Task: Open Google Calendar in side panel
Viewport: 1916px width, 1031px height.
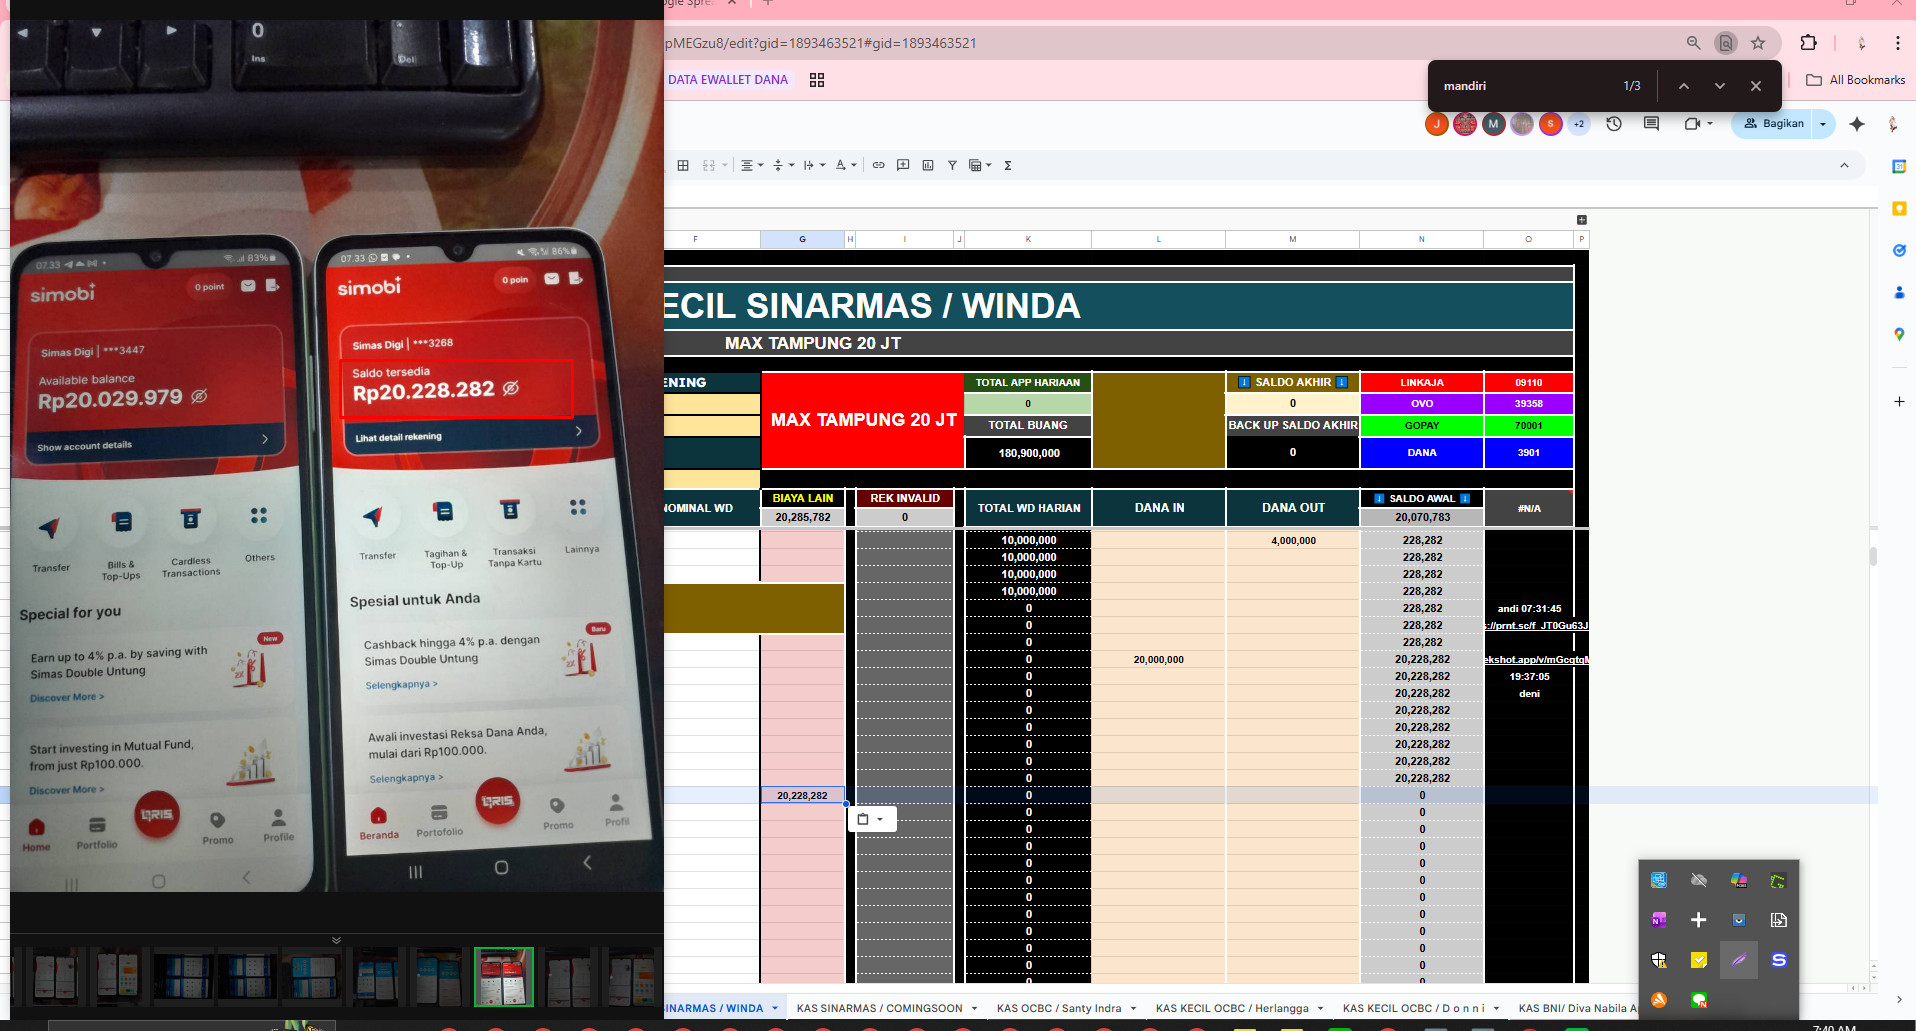Action: click(x=1899, y=167)
